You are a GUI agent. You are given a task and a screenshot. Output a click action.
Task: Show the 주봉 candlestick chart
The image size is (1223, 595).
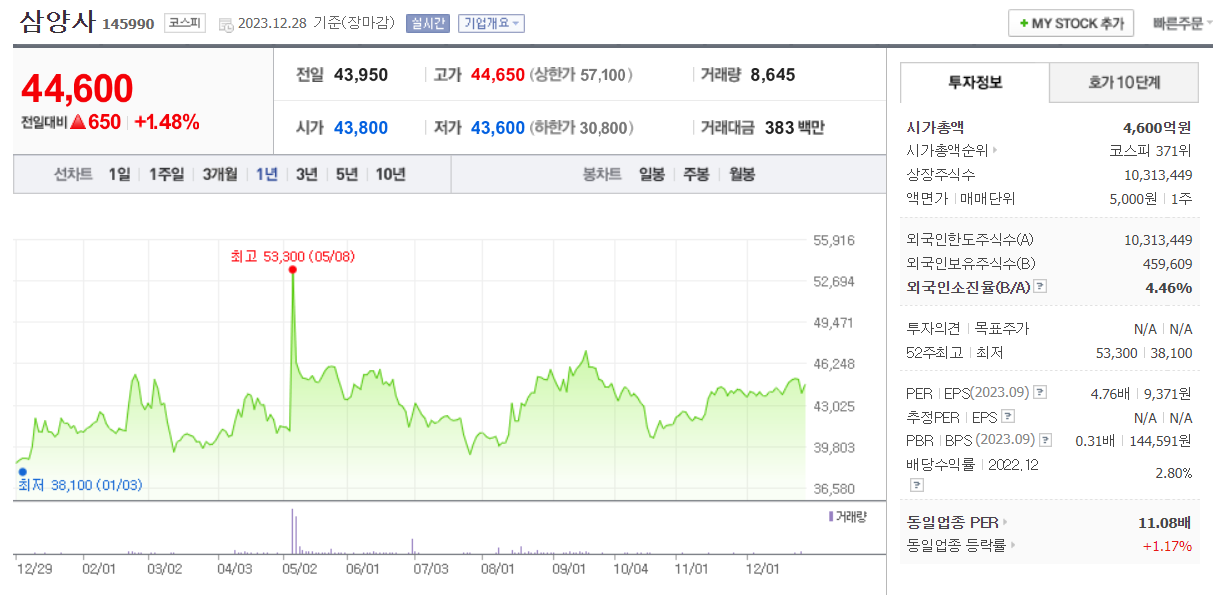pyautogui.click(x=696, y=174)
